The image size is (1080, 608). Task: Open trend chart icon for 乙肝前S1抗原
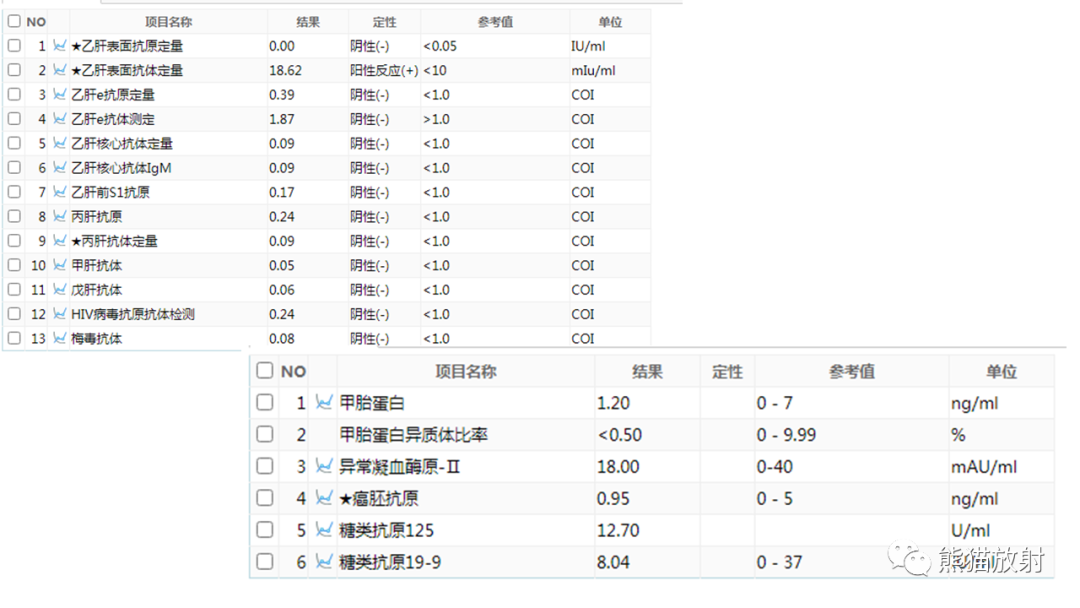point(60,192)
